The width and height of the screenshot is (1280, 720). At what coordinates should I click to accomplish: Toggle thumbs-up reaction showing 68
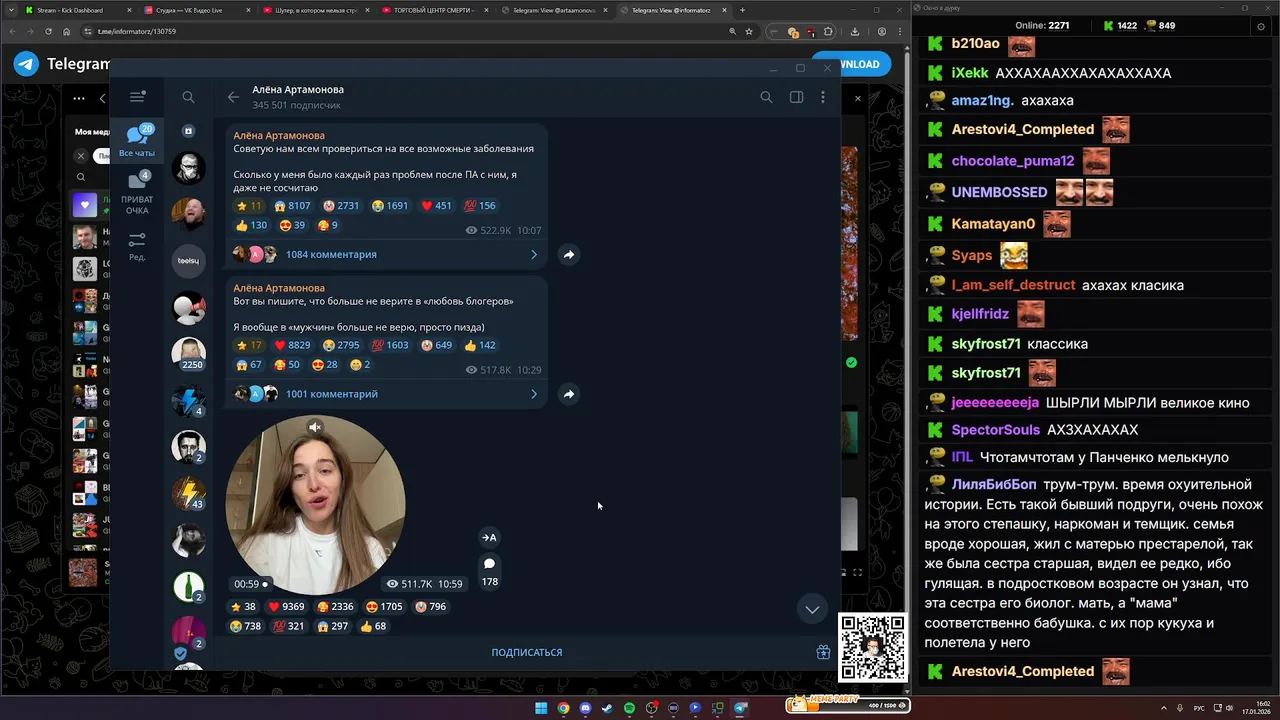coord(373,627)
